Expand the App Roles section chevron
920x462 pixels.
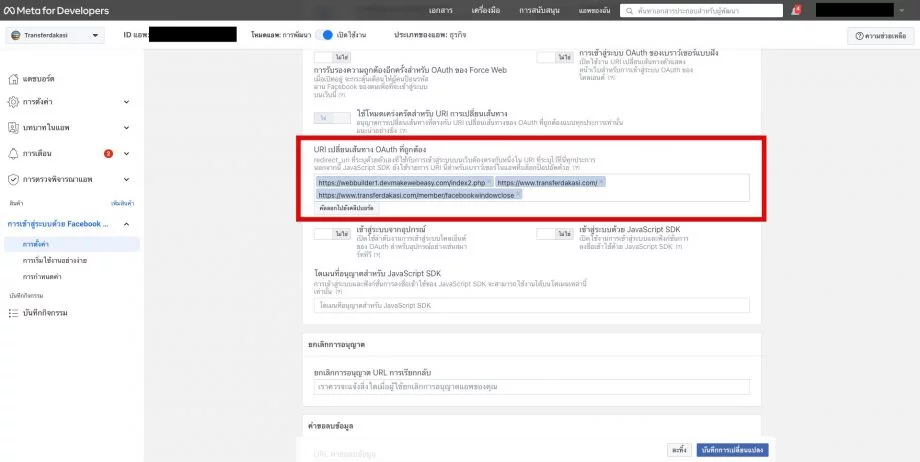[126, 127]
